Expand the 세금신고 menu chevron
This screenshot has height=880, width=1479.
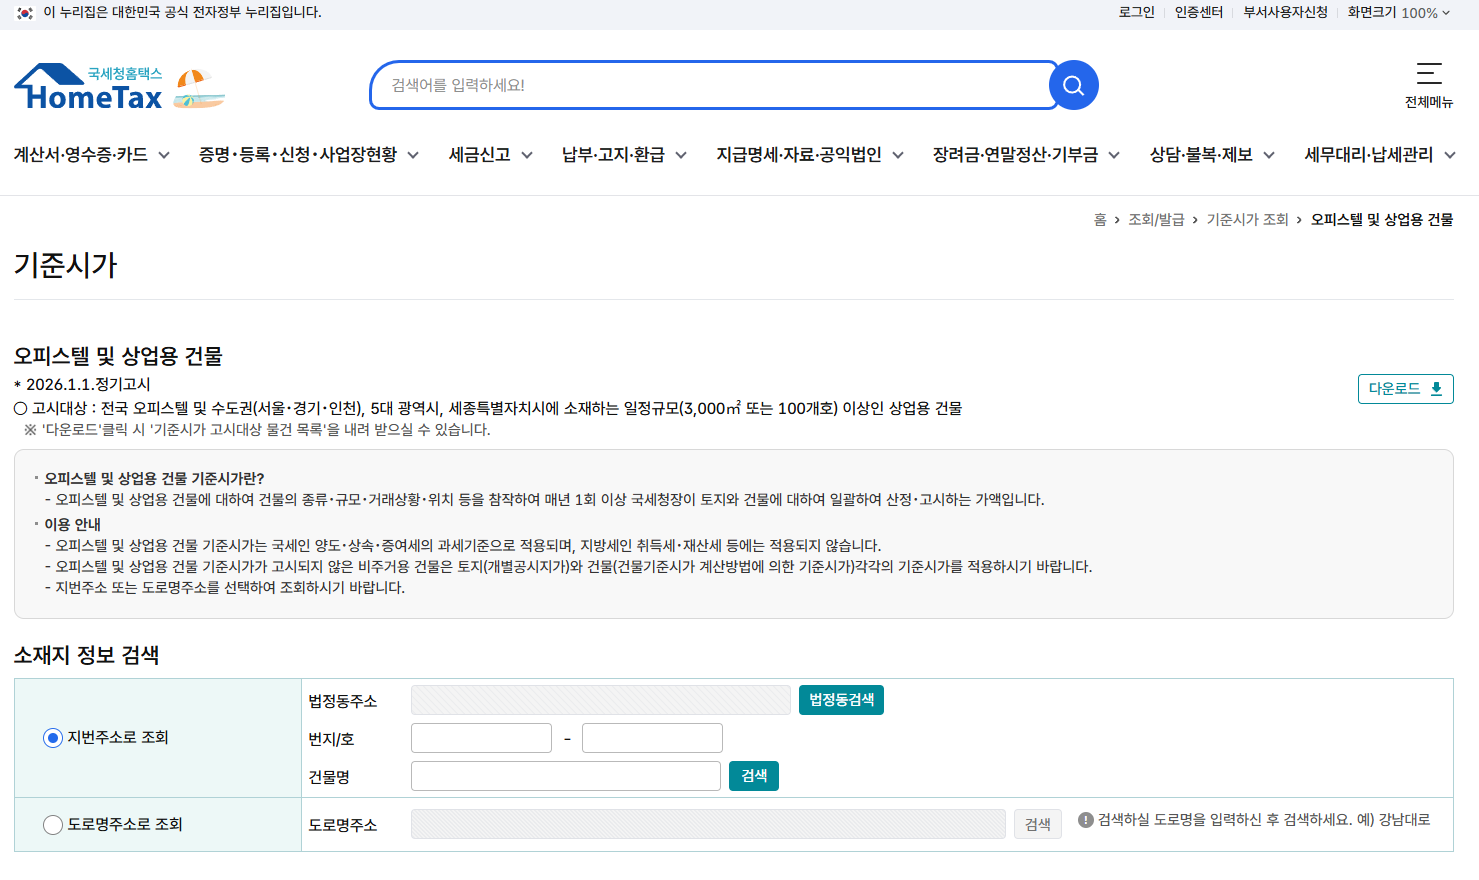527,155
